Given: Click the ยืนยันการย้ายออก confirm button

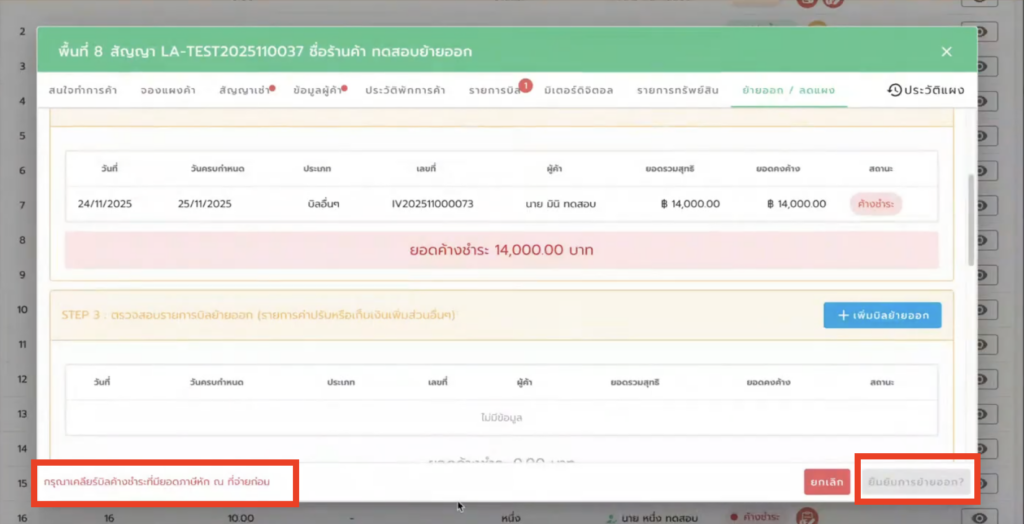Looking at the screenshot, I should point(917,482).
